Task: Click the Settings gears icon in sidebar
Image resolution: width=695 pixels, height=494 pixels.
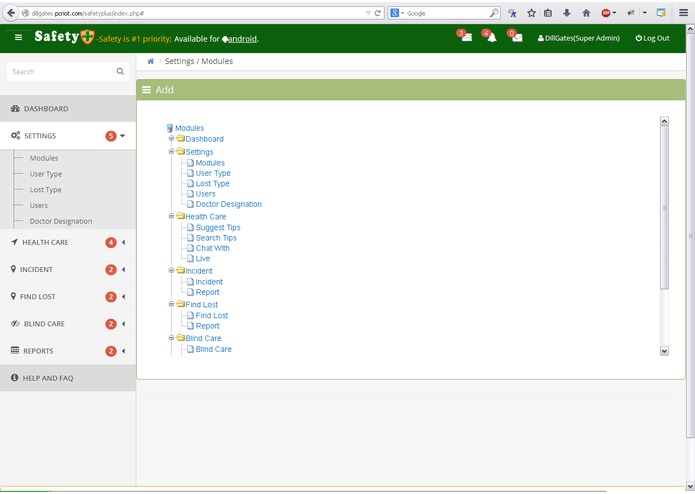Action: pos(16,136)
